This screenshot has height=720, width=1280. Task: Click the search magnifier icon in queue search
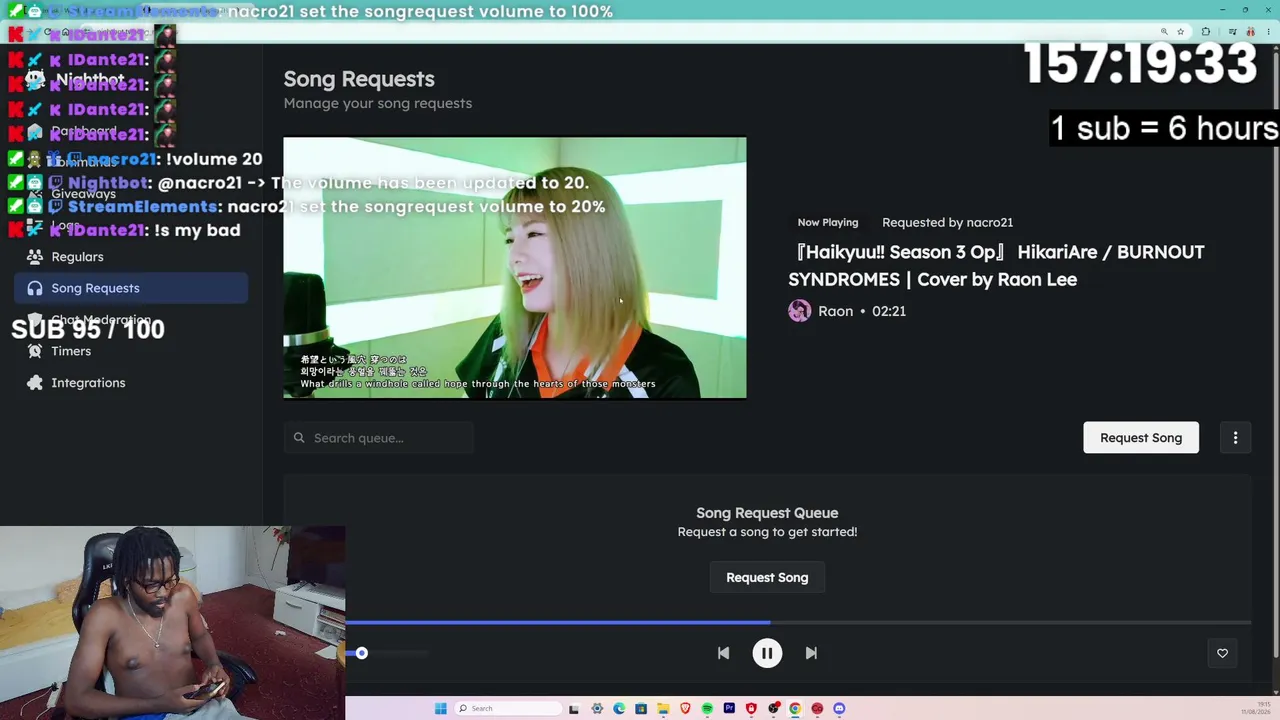click(x=299, y=438)
